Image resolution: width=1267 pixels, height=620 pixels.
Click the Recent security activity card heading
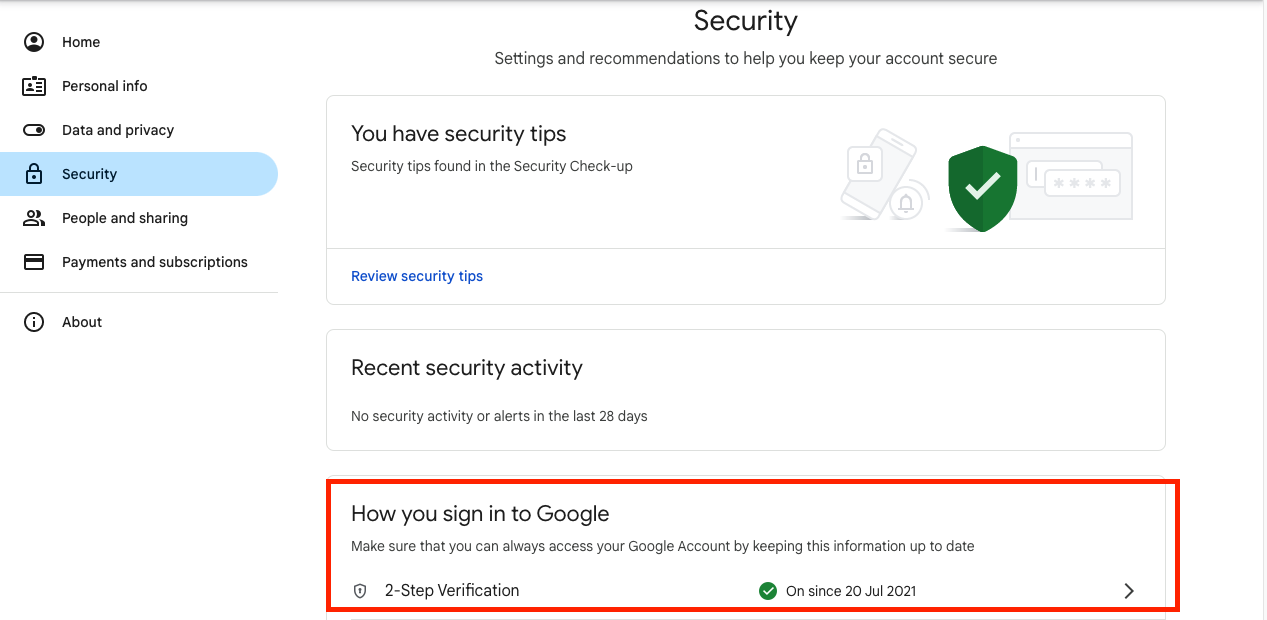point(467,368)
